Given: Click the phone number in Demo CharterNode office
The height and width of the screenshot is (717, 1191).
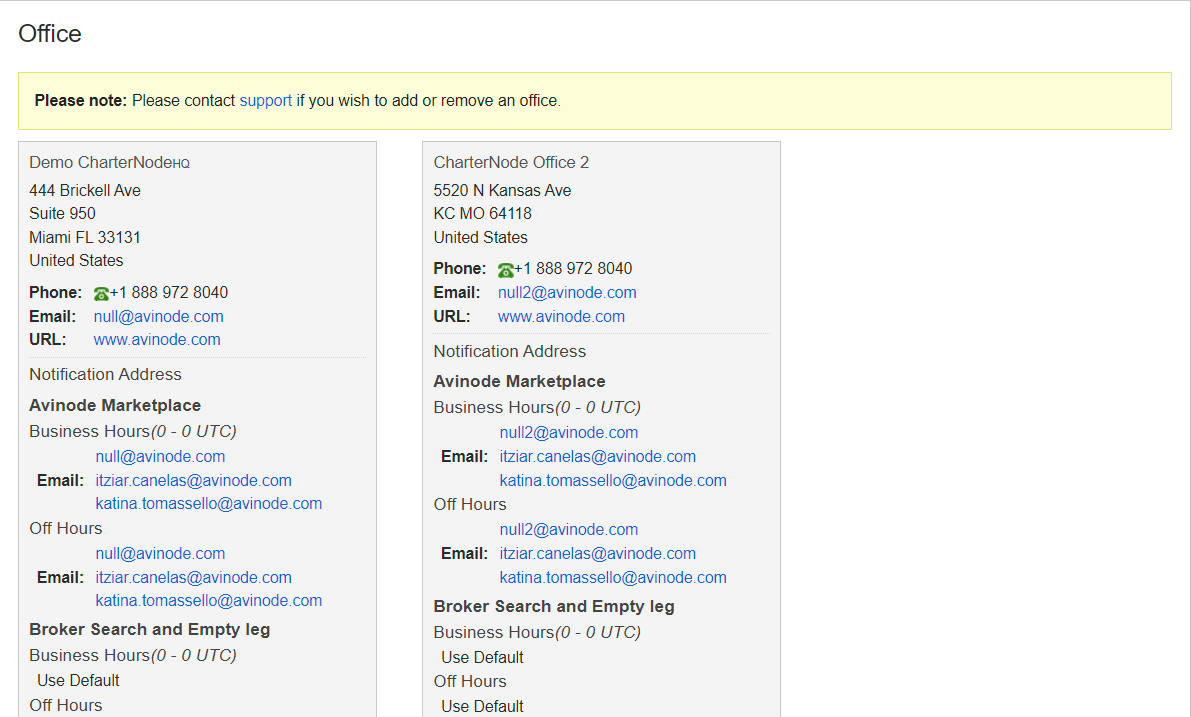Looking at the screenshot, I should point(169,292).
